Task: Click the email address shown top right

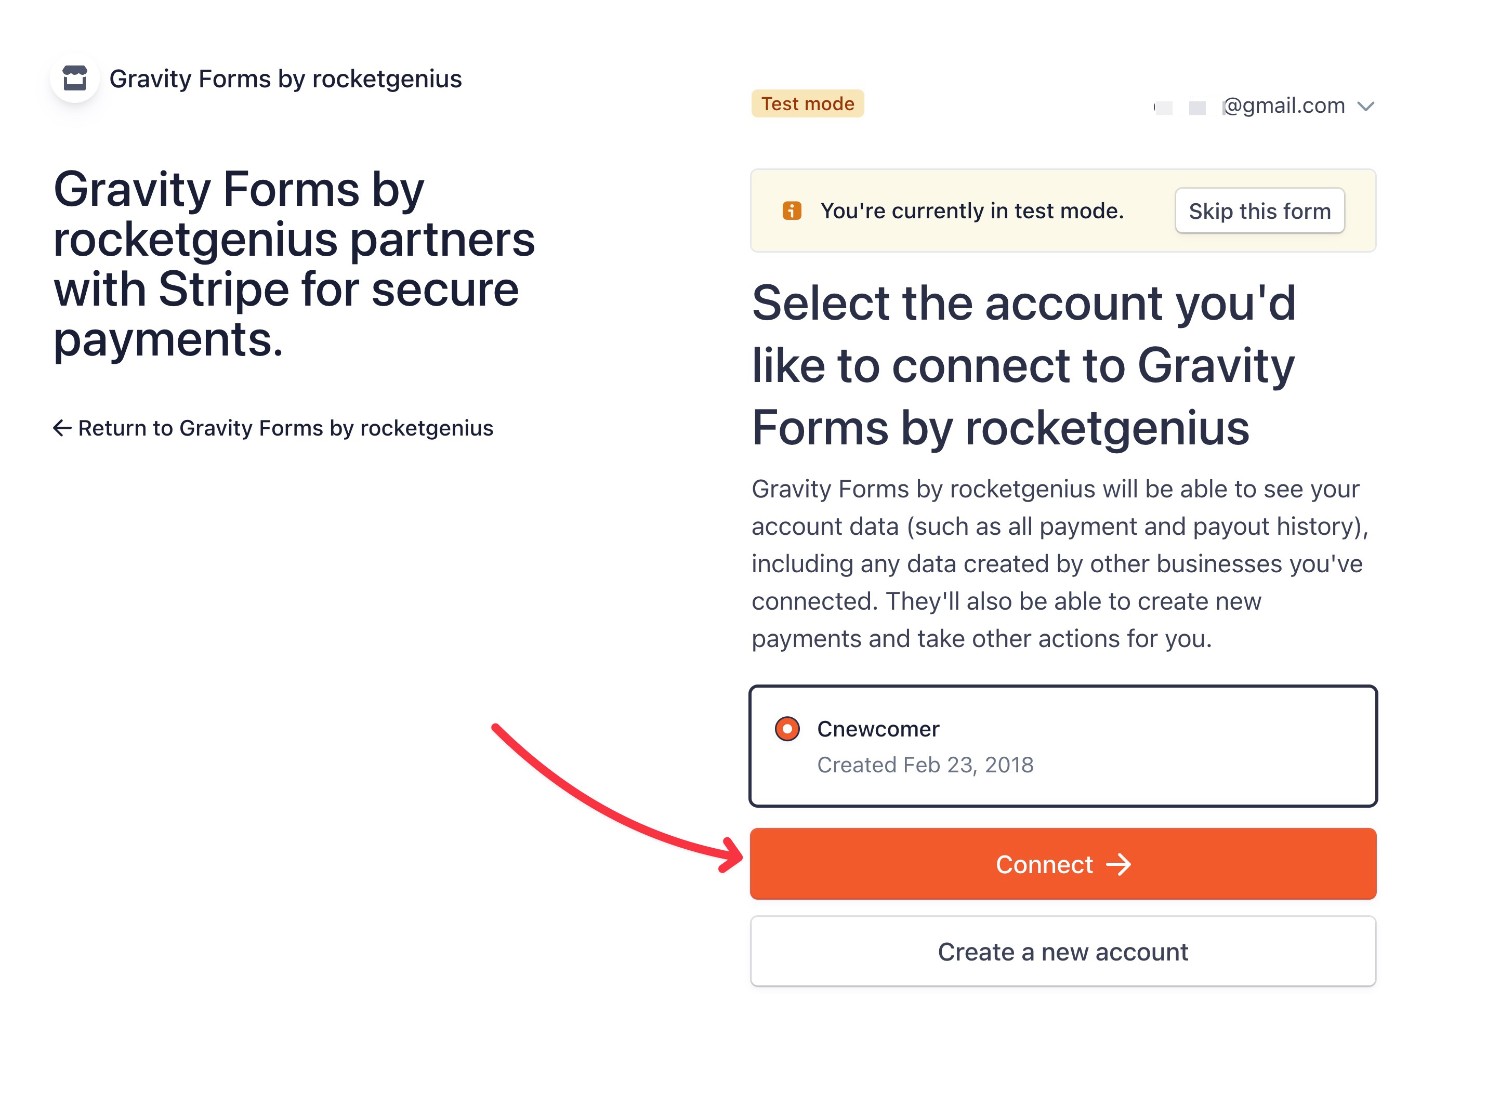Action: [x=1283, y=106]
